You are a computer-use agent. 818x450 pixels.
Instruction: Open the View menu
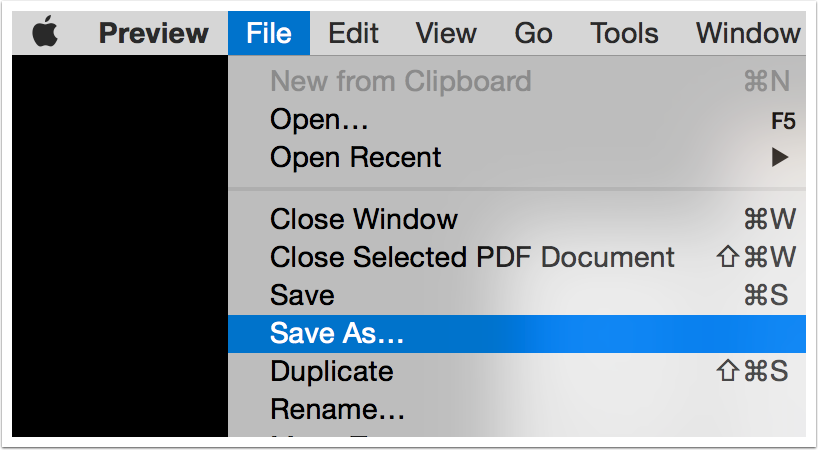pyautogui.click(x=446, y=34)
